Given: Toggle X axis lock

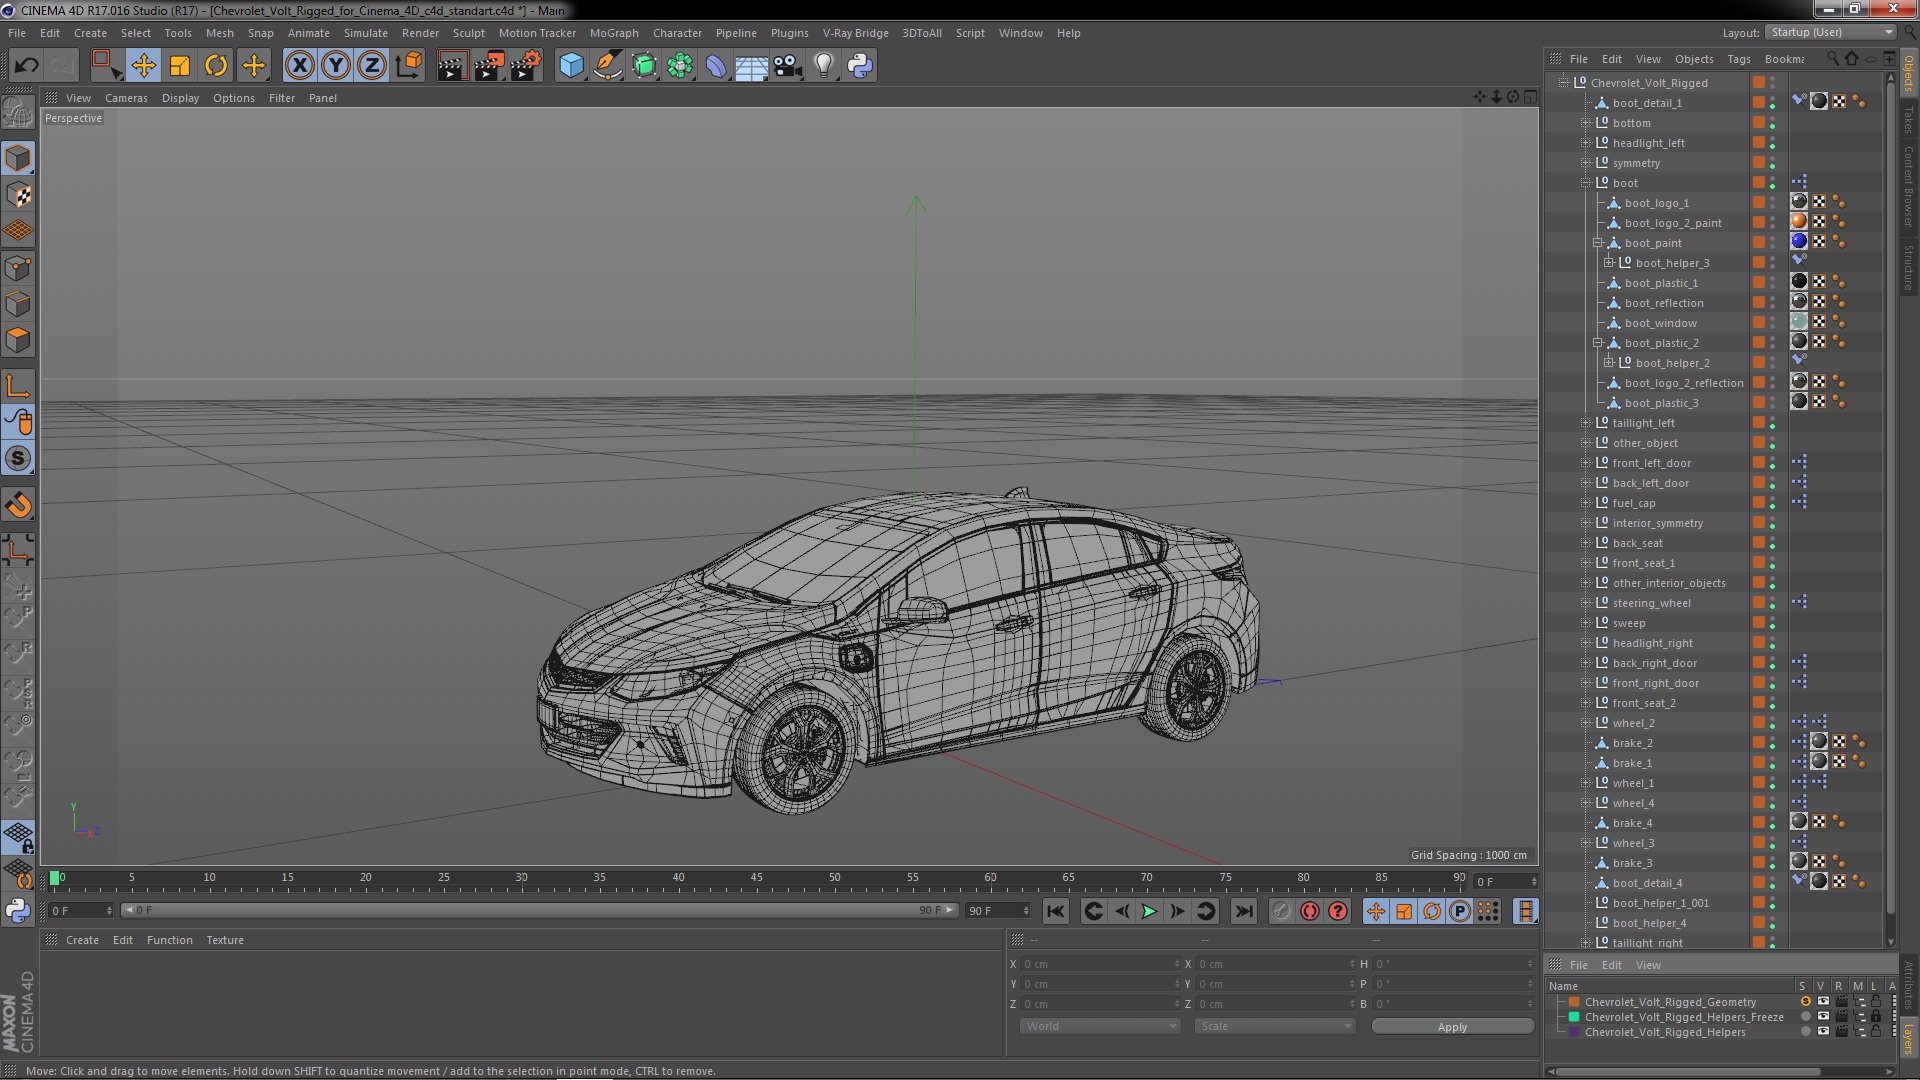Looking at the screenshot, I should point(299,66).
